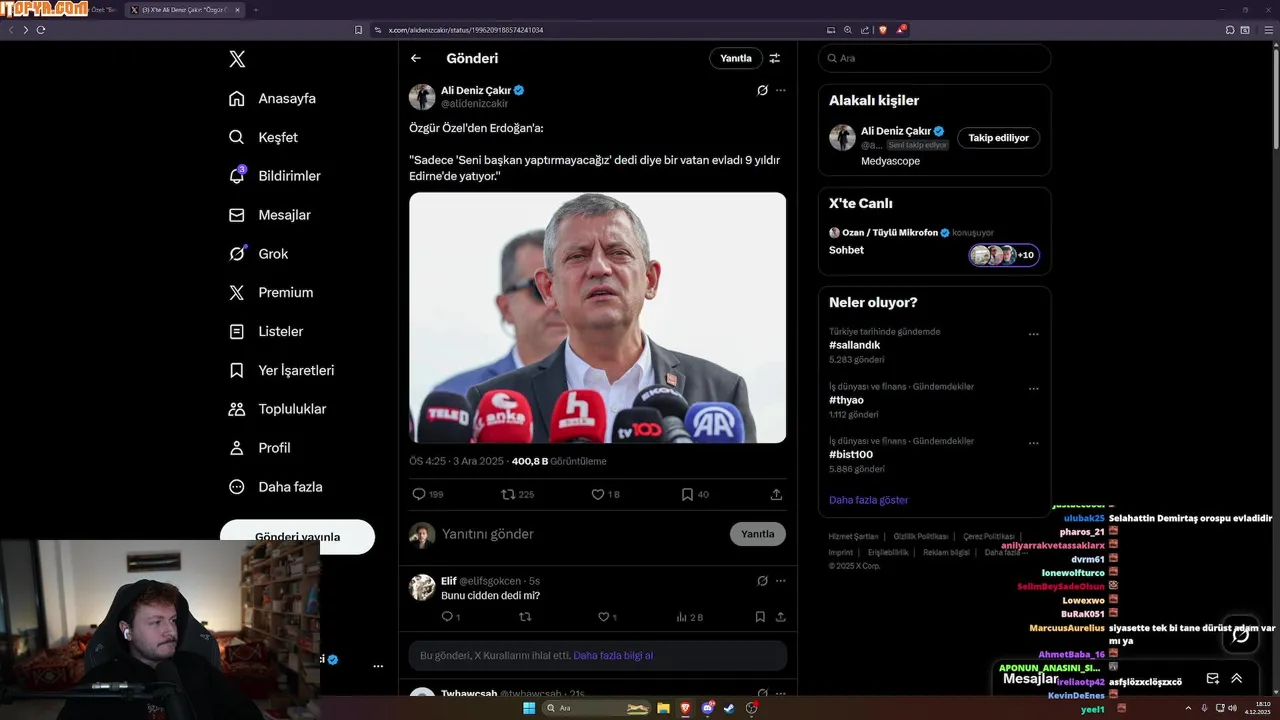Screen dimensions: 1280x720
Task: Open File Explorer from taskbar
Action: click(x=663, y=708)
